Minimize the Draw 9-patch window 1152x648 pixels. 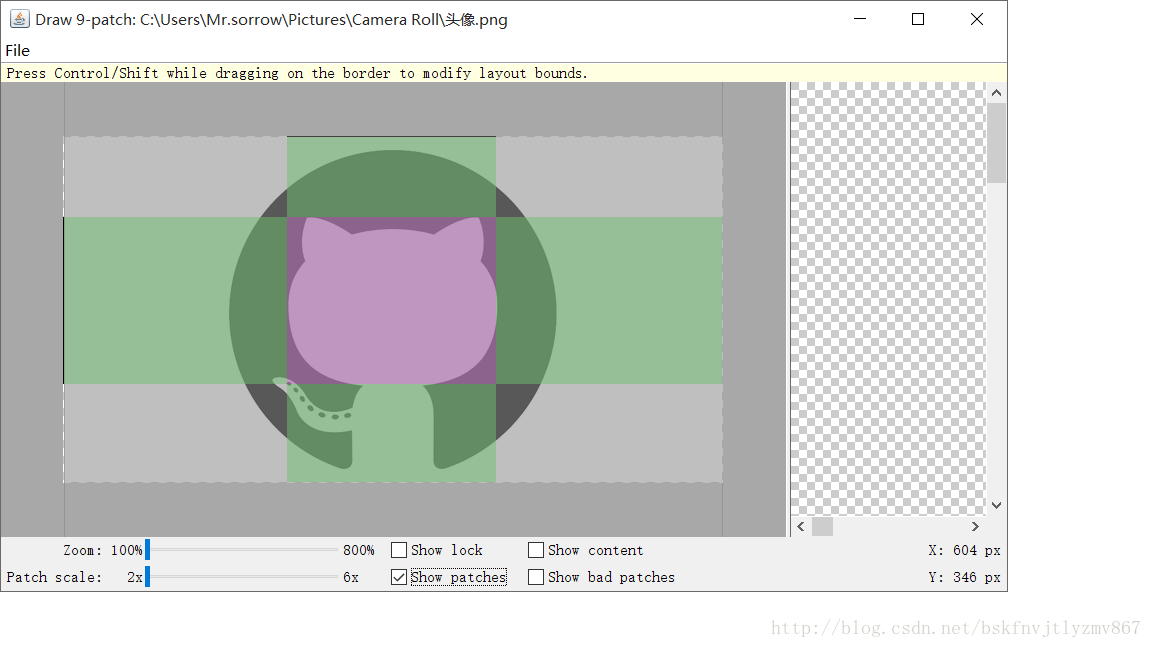(860, 19)
